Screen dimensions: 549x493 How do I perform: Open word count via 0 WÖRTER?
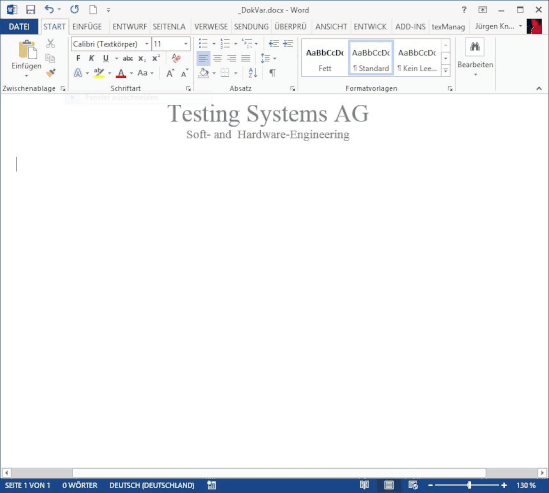[x=80, y=485]
